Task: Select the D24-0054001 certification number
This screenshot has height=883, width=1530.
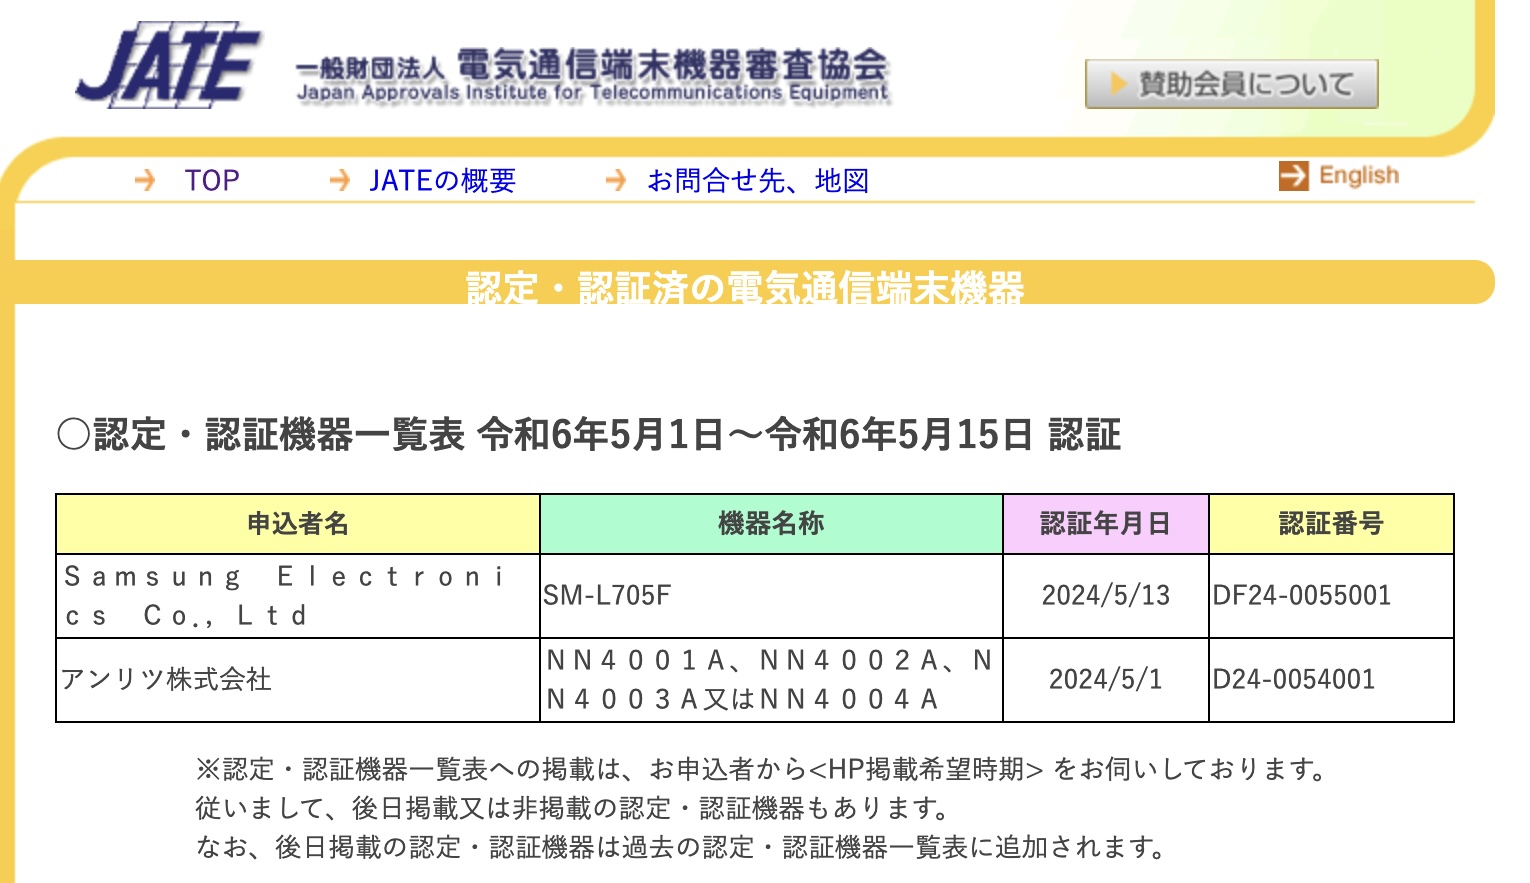Action: 1331,680
